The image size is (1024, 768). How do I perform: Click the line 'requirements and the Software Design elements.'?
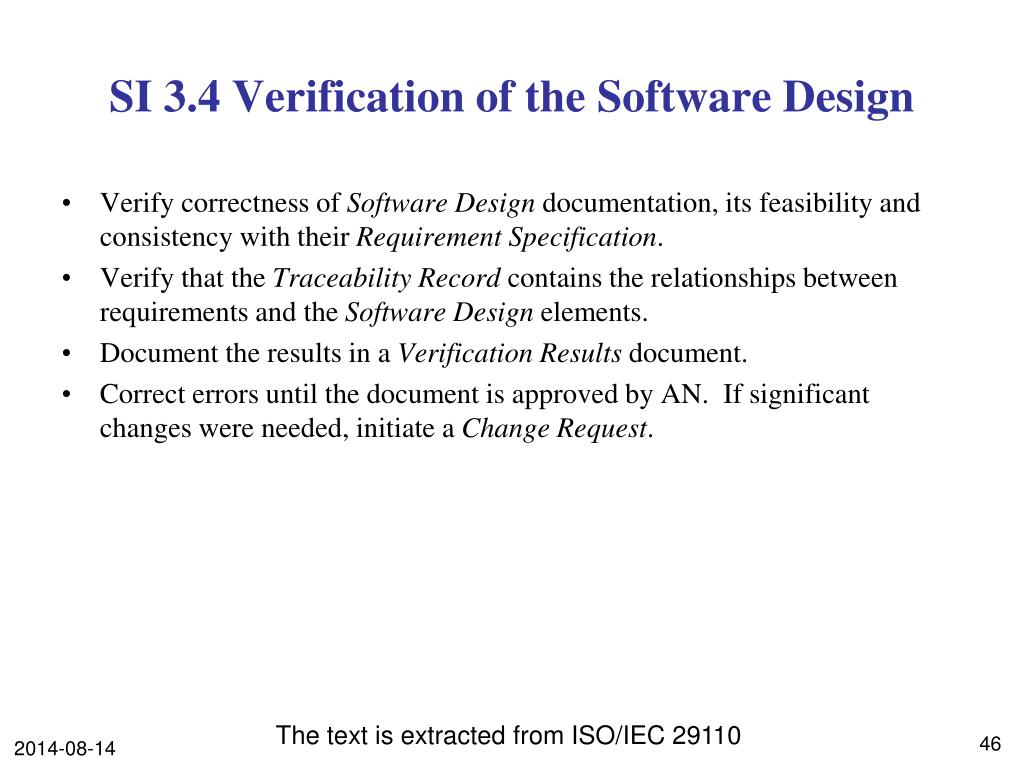(374, 312)
